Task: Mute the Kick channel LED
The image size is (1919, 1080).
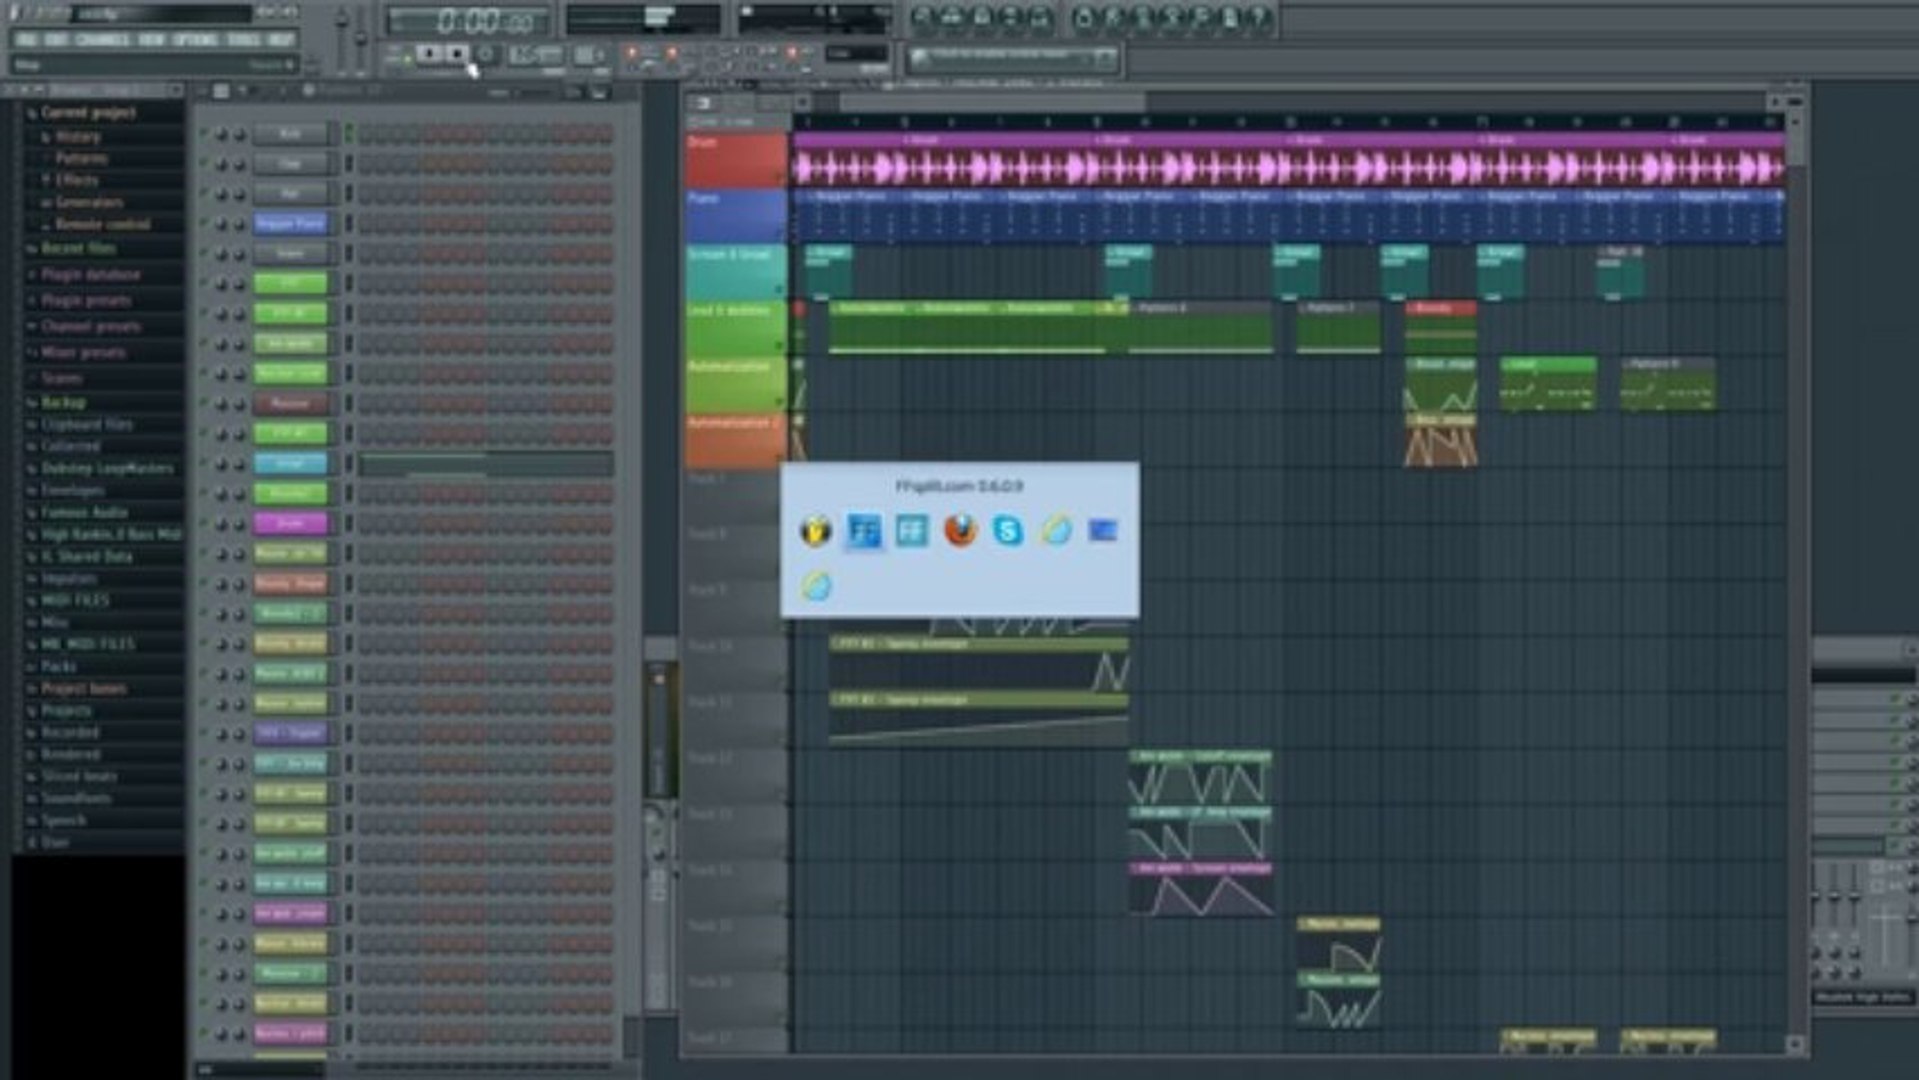Action: click(204, 134)
